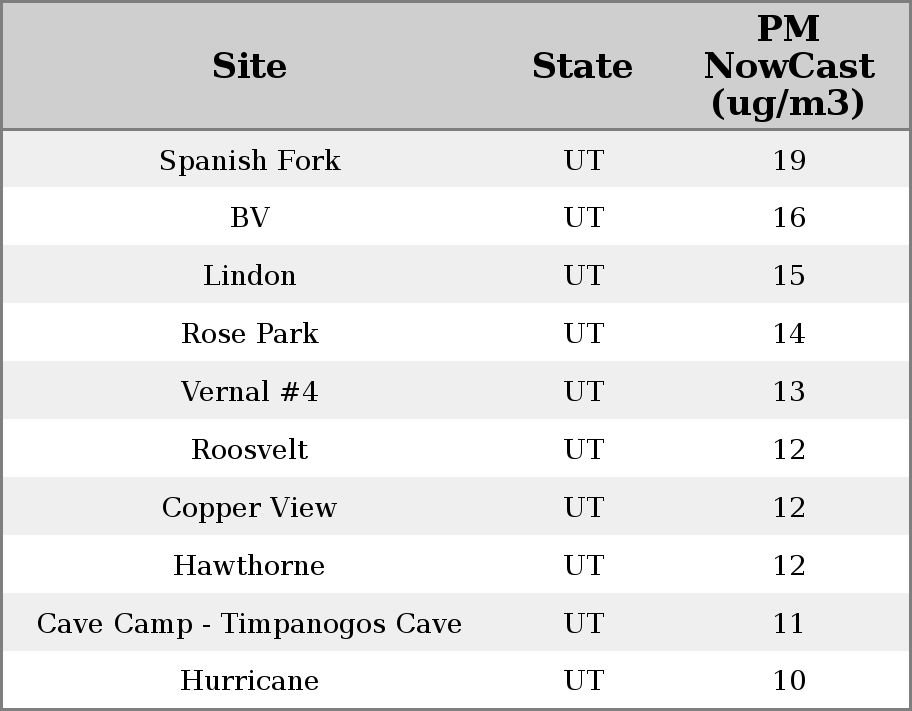This screenshot has height=711, width=912.
Task: Select the PM value 13 for Vernal #4
Action: (x=789, y=392)
